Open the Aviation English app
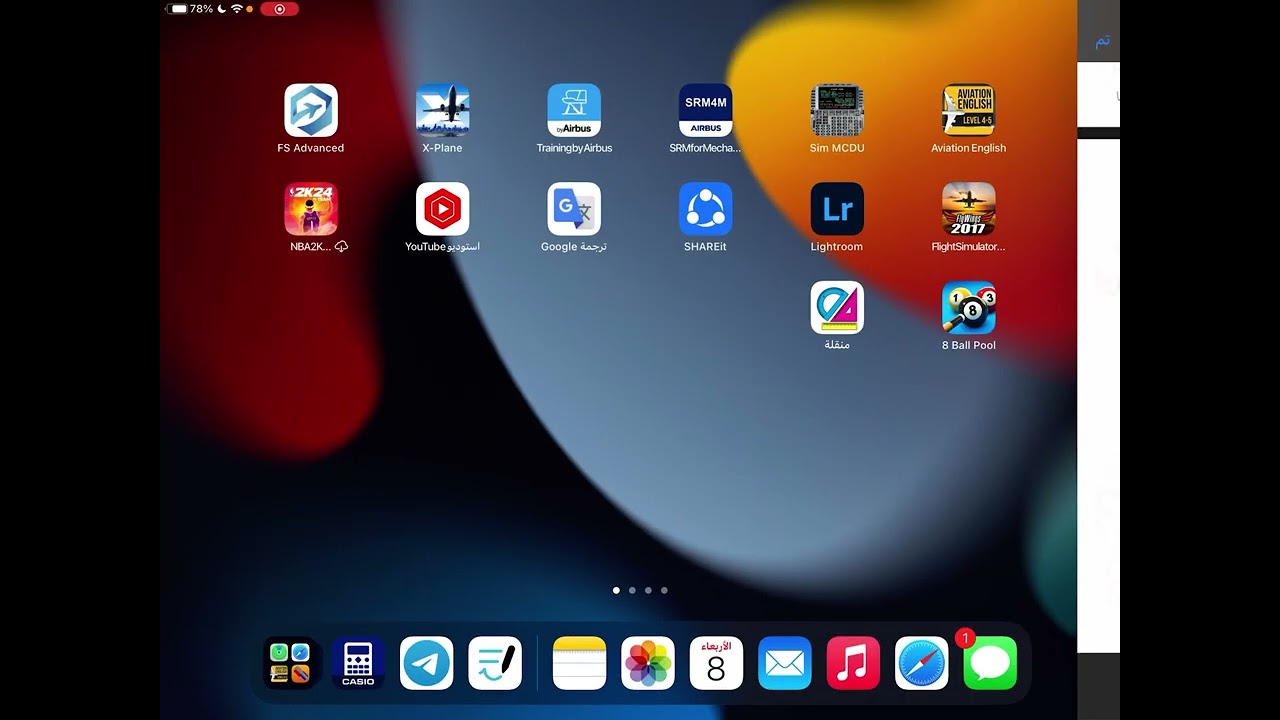Viewport: 1280px width, 720px height. point(968,110)
